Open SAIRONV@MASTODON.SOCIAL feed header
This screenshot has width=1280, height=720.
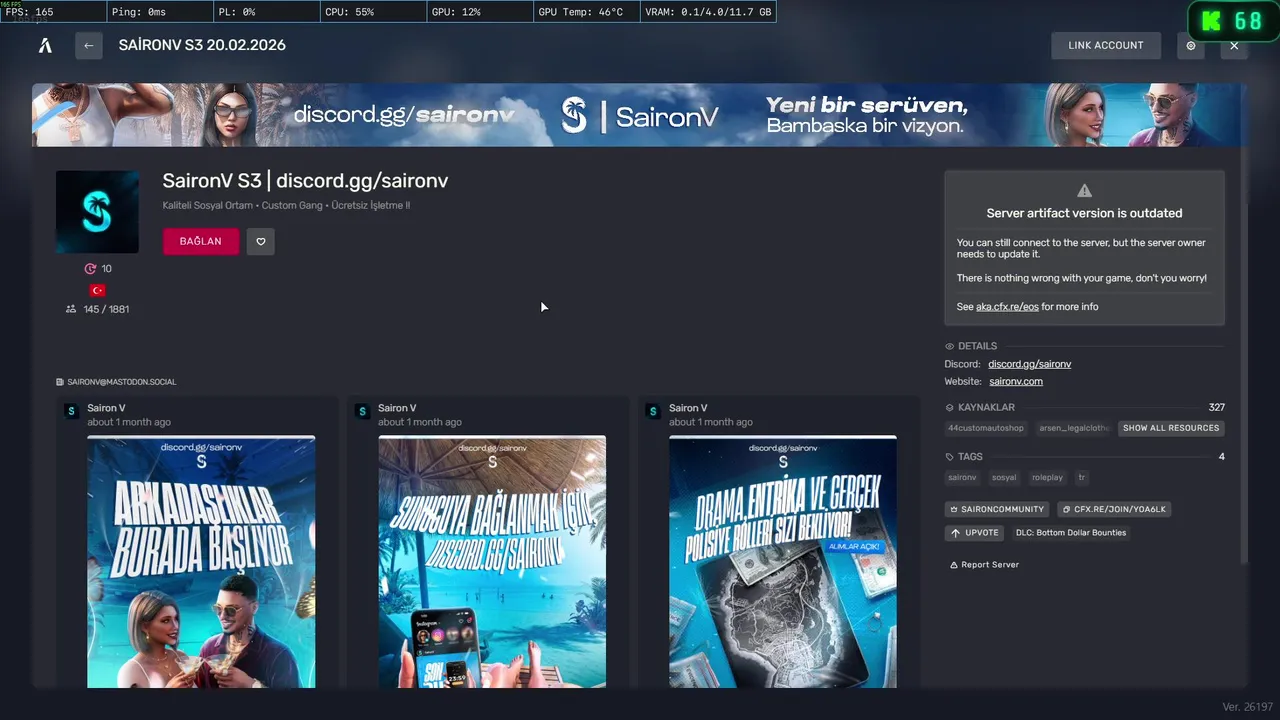(x=116, y=382)
